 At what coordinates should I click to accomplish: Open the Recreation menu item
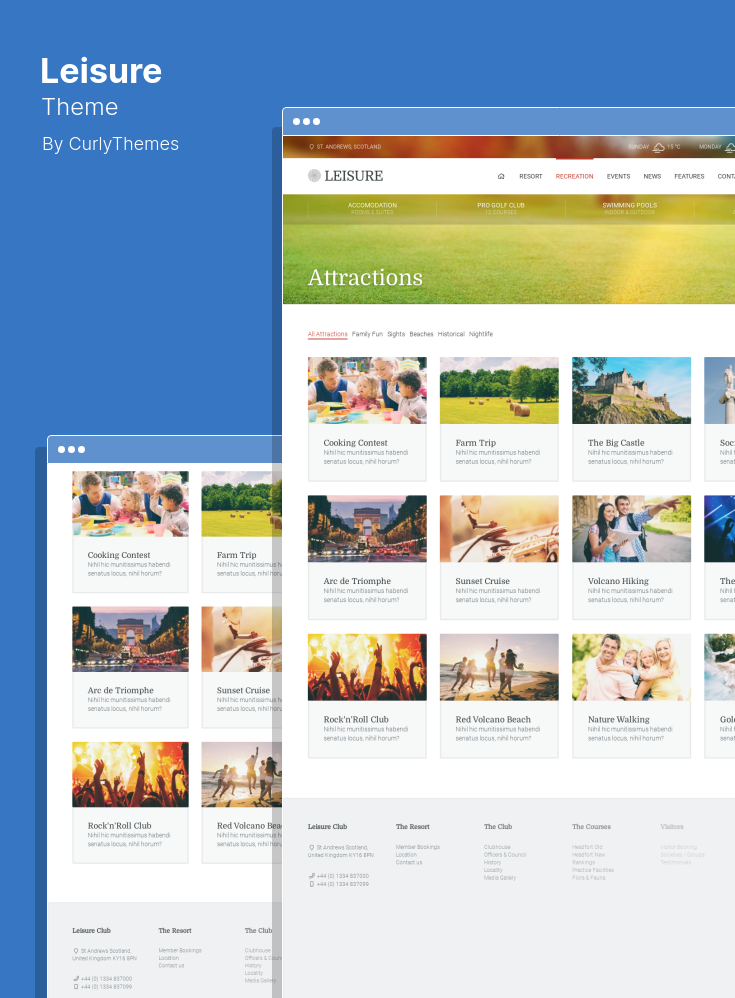[574, 176]
